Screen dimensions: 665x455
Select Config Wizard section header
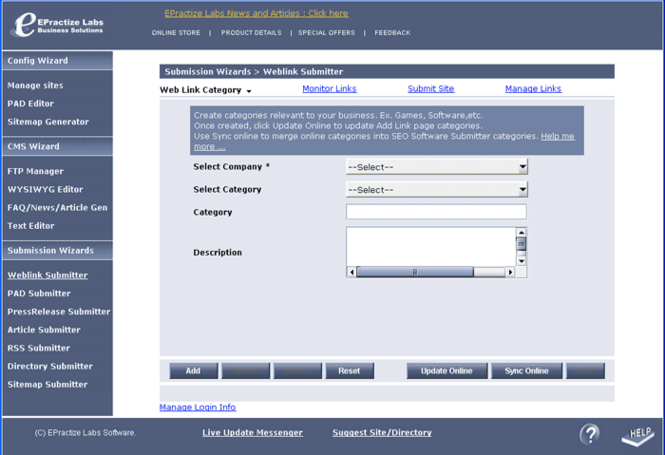58,61
